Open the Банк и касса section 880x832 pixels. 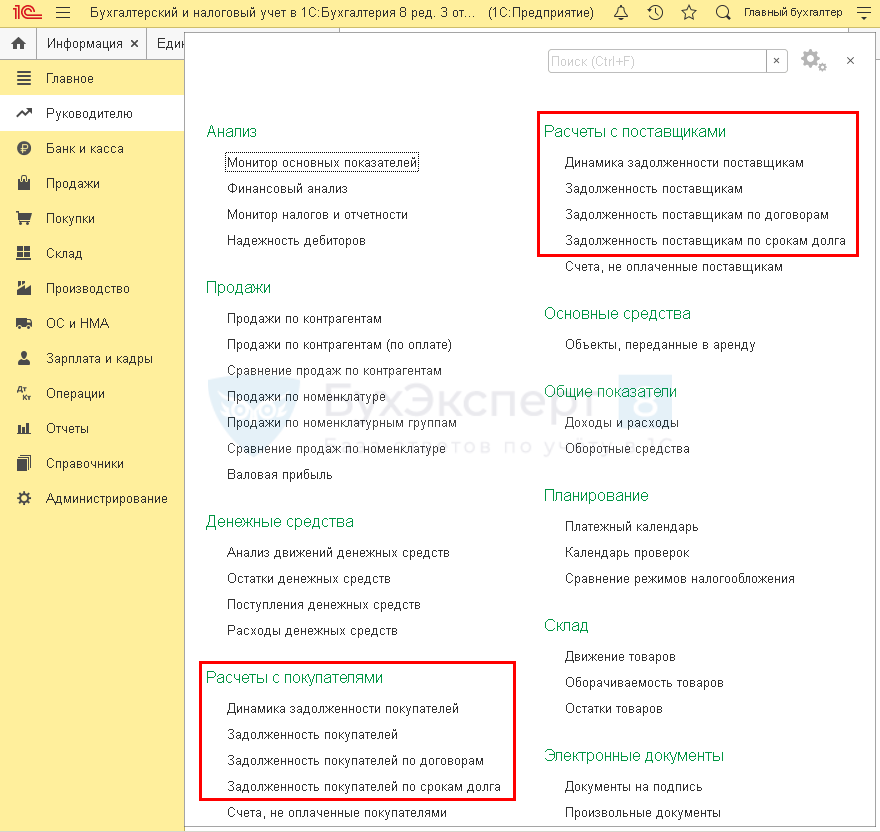[84, 148]
